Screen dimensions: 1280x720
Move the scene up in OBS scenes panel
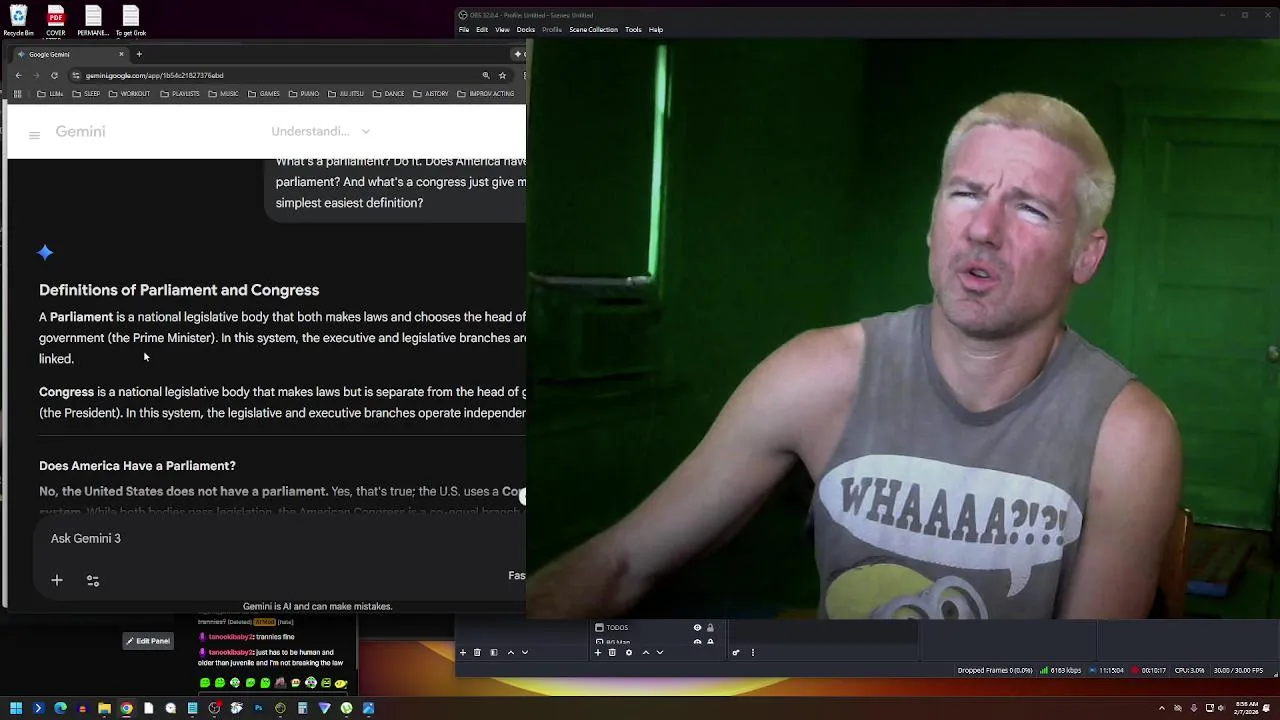(x=511, y=652)
